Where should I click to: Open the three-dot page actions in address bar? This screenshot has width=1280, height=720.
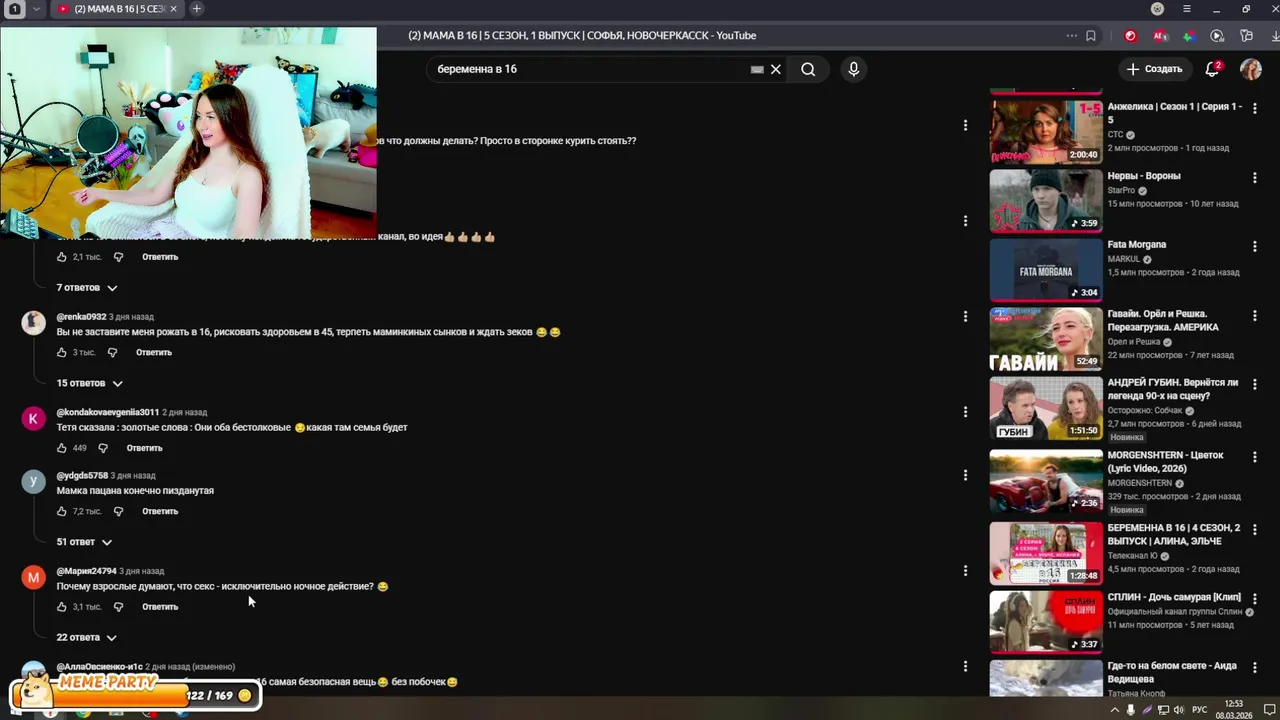pyautogui.click(x=1072, y=36)
